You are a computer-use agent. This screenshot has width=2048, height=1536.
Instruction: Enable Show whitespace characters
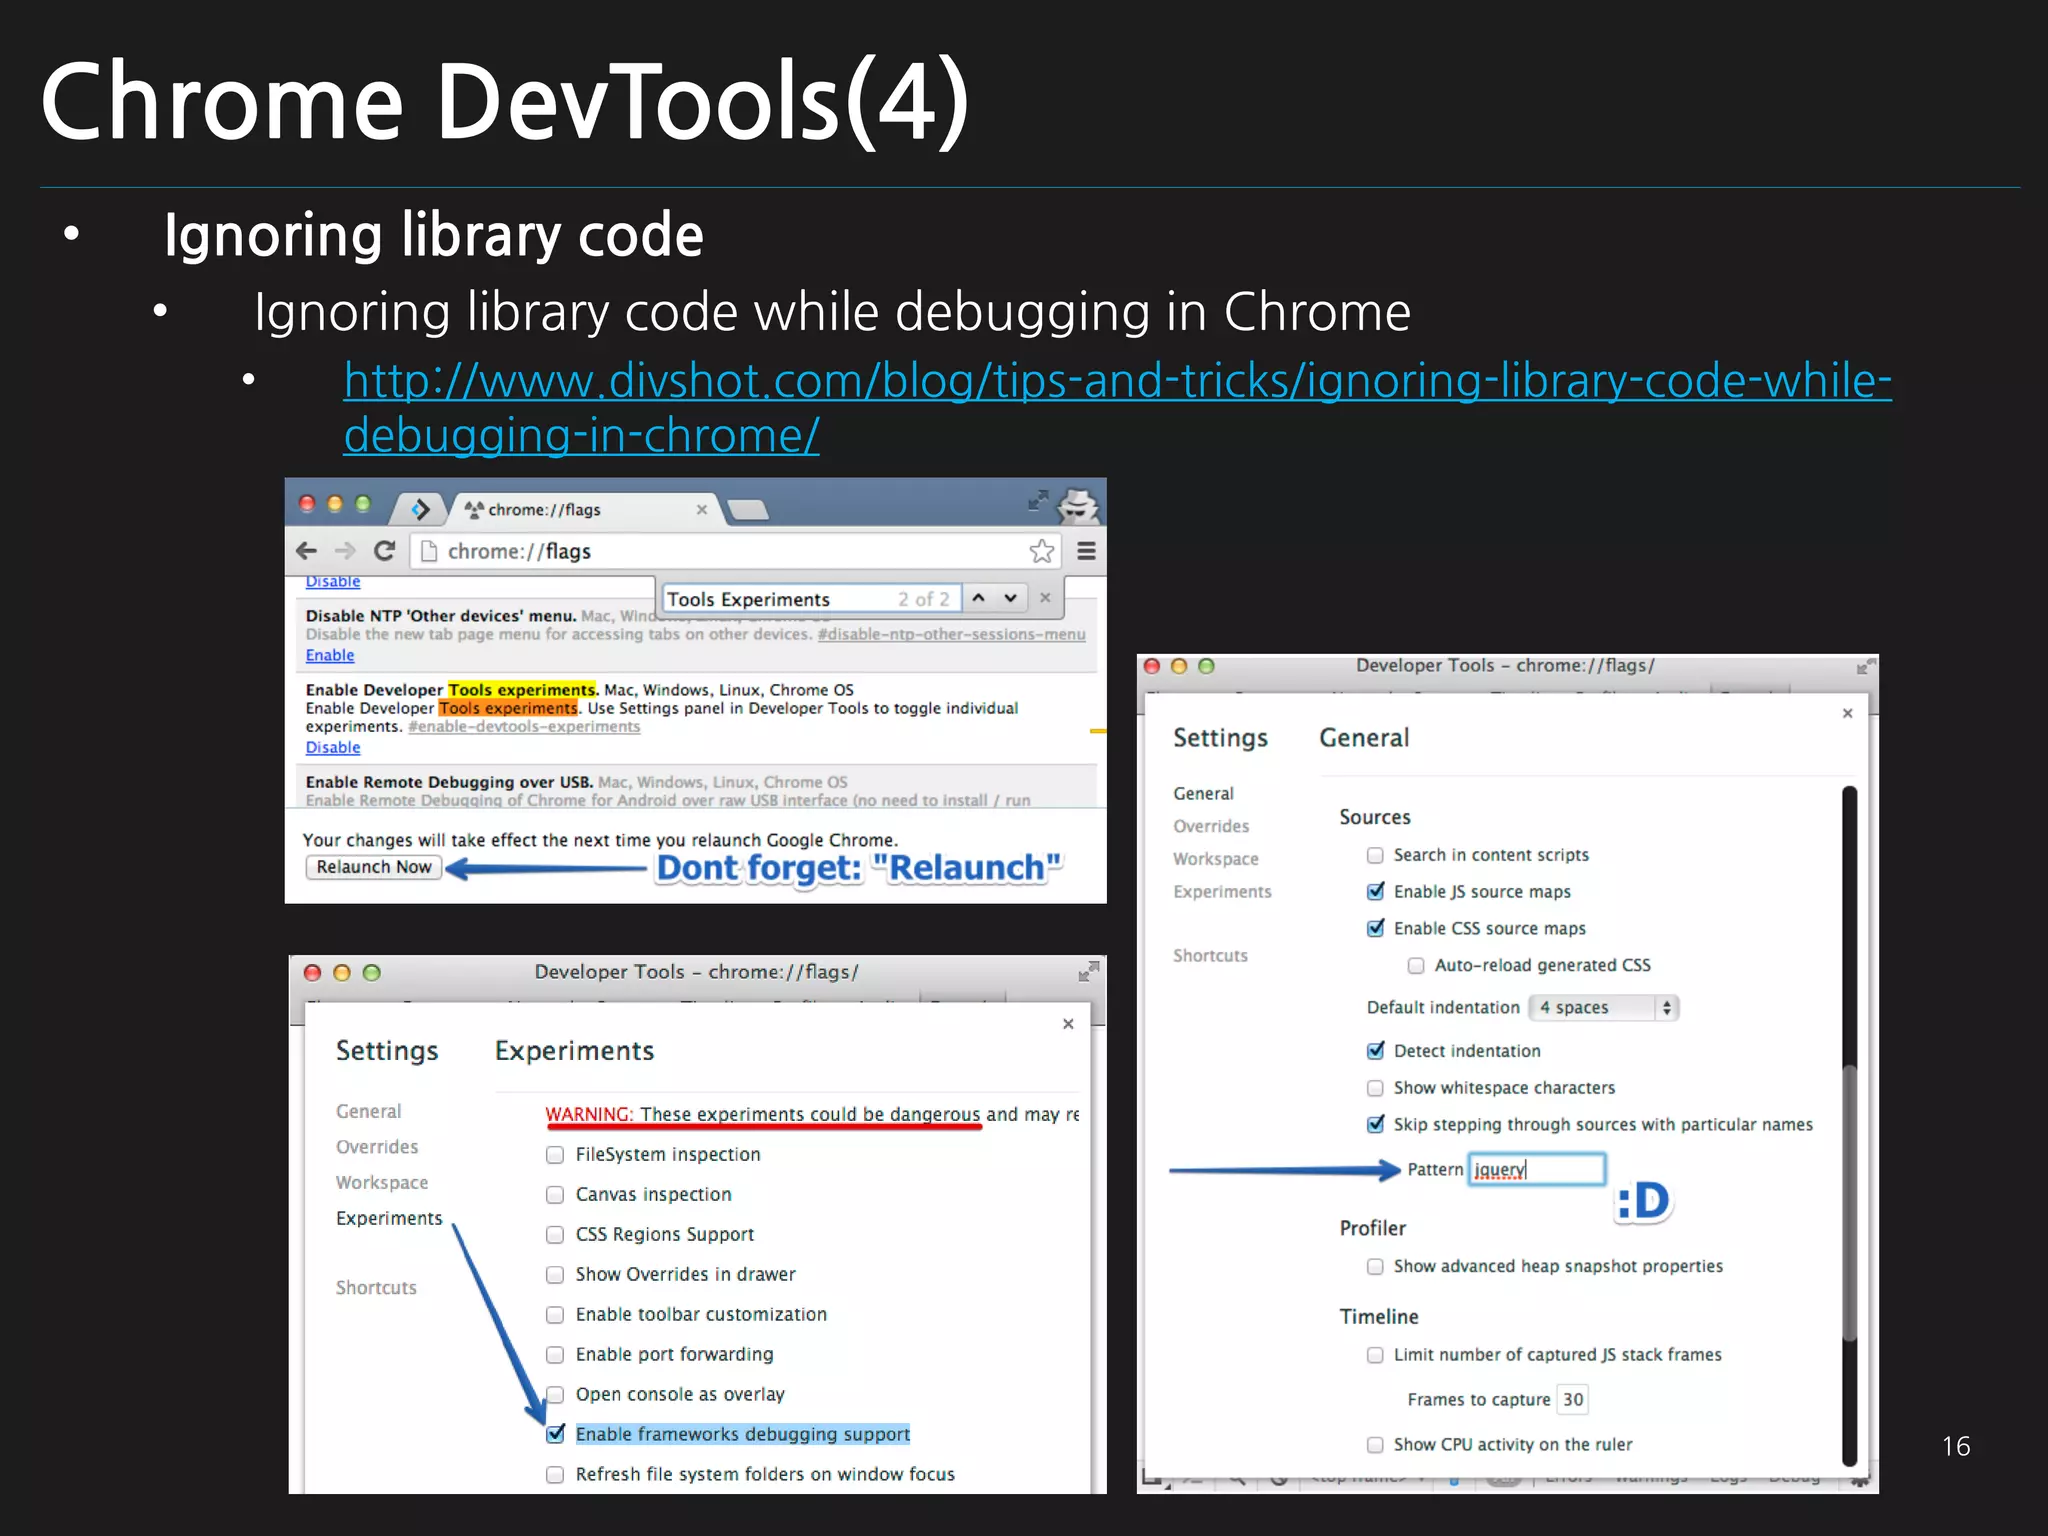(x=1375, y=1088)
